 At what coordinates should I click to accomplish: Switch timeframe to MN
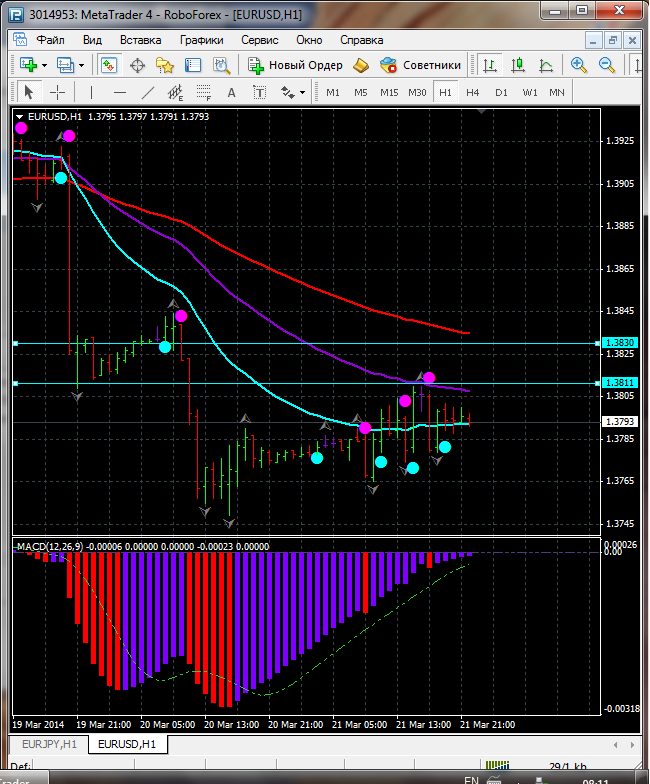coord(556,92)
